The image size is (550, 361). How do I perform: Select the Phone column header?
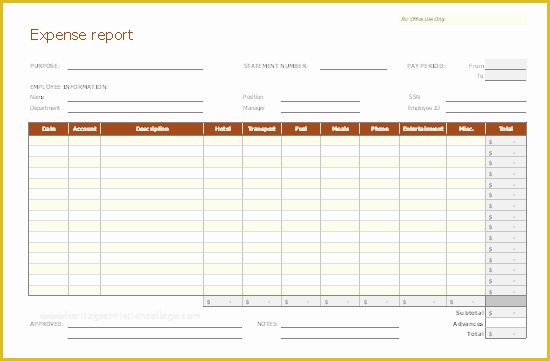coord(379,129)
